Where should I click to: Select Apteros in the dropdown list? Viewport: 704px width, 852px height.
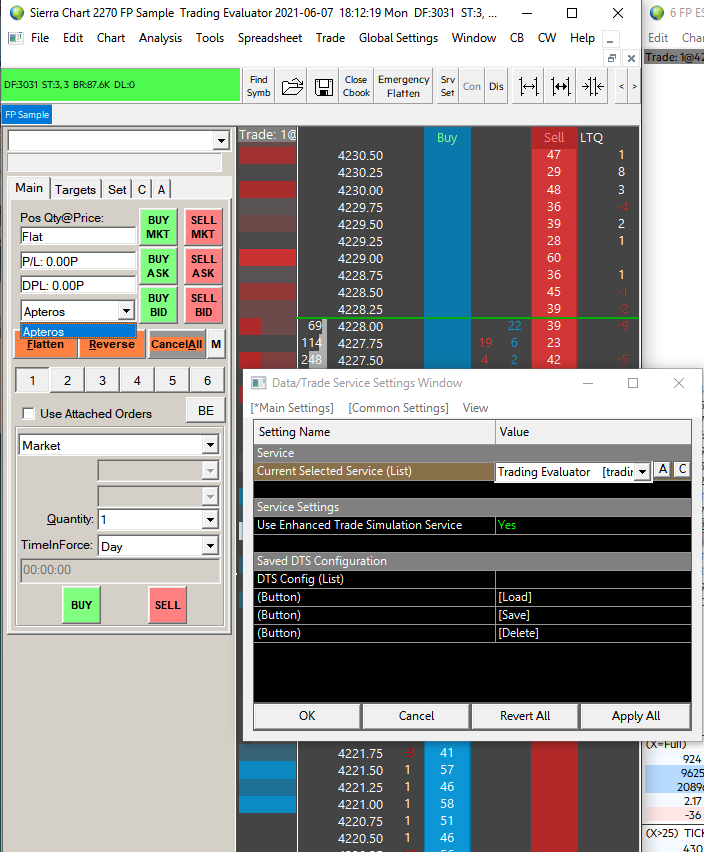(x=78, y=331)
